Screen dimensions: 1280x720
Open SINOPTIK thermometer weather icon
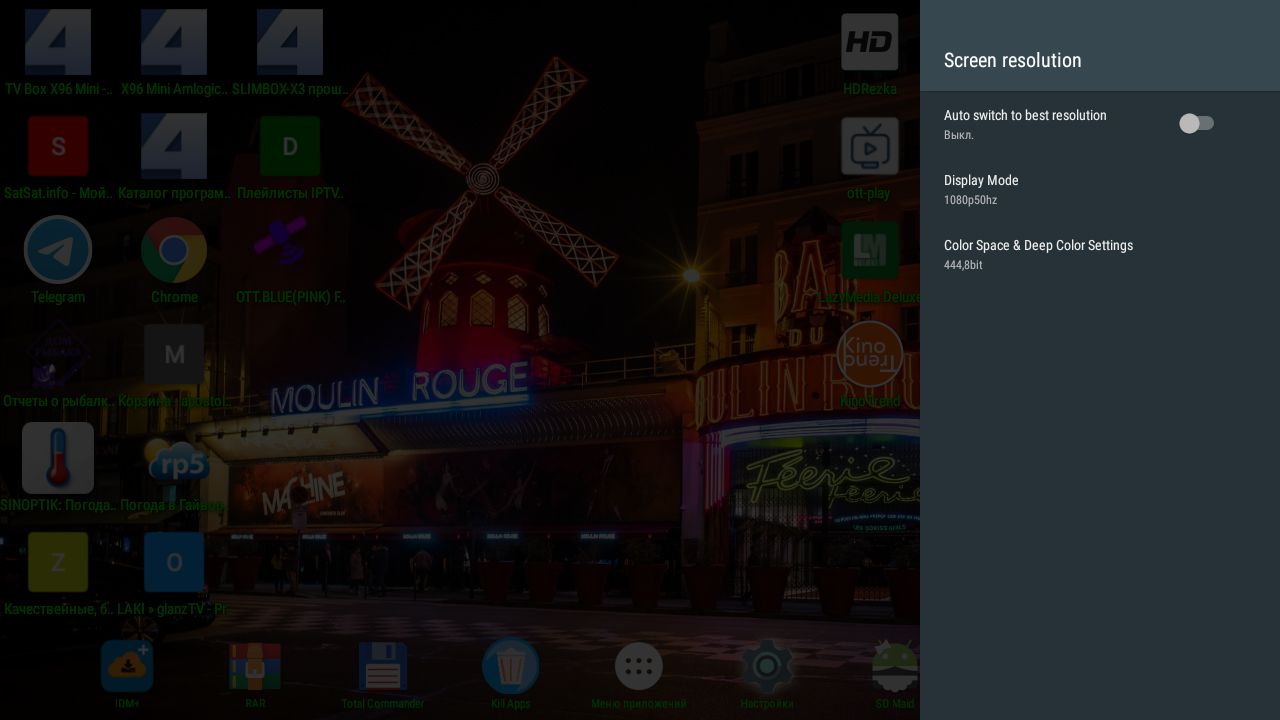58,458
